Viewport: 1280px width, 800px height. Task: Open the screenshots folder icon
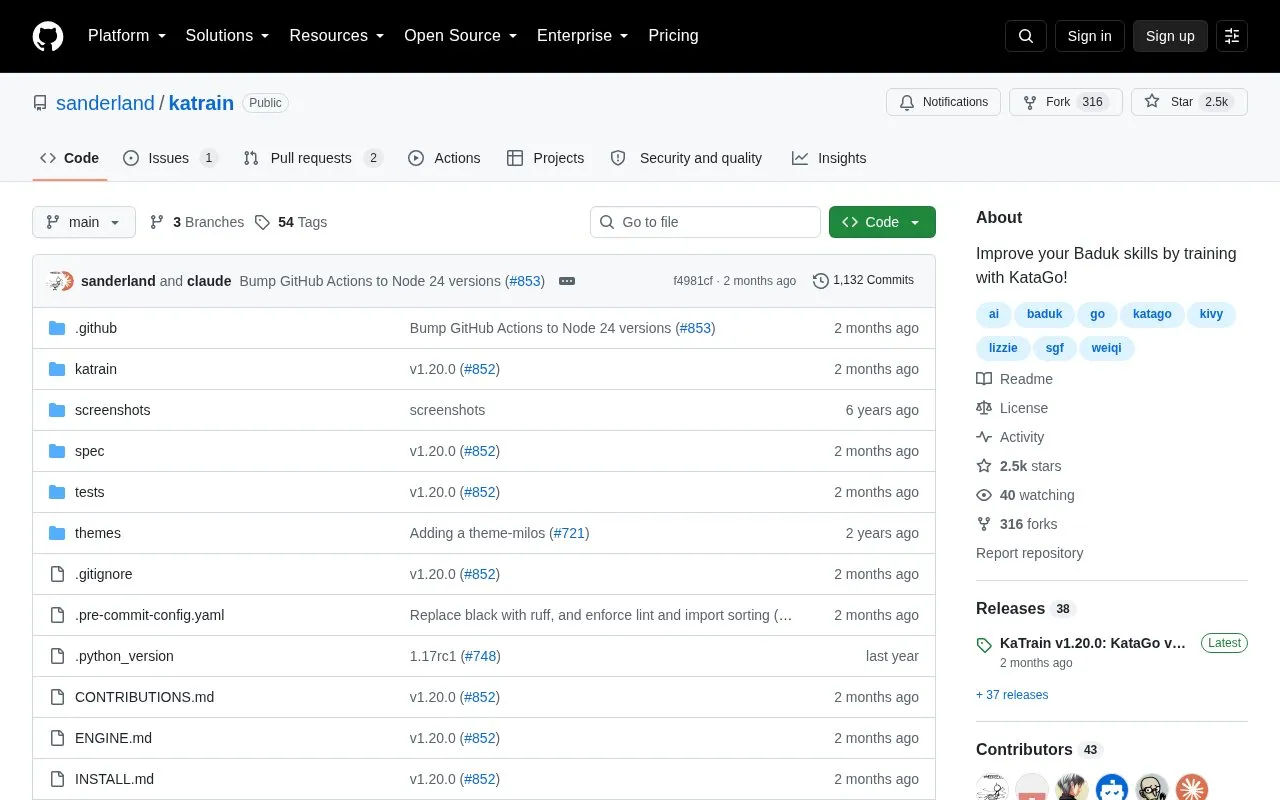point(57,410)
